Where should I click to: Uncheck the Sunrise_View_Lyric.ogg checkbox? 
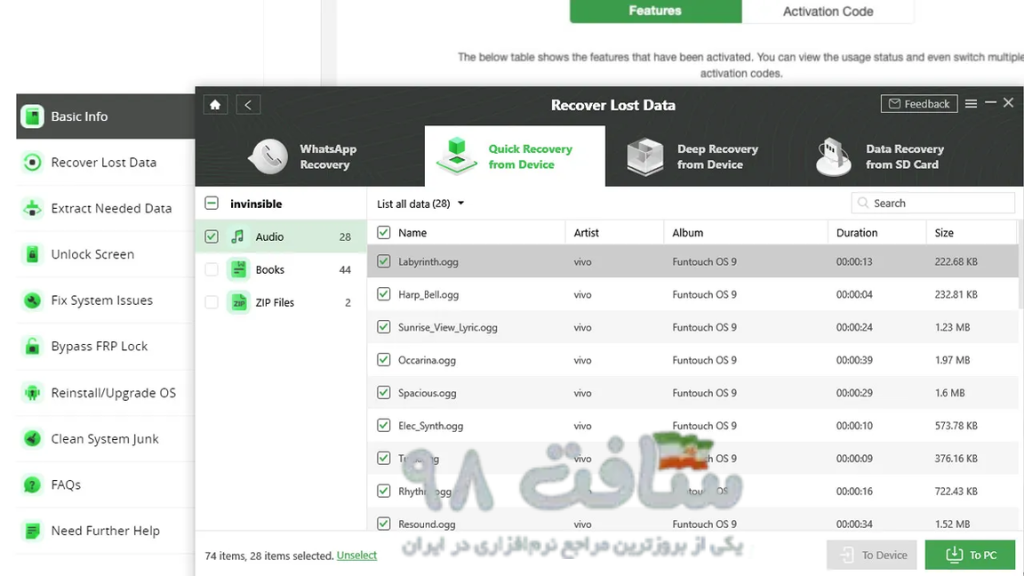(x=383, y=327)
